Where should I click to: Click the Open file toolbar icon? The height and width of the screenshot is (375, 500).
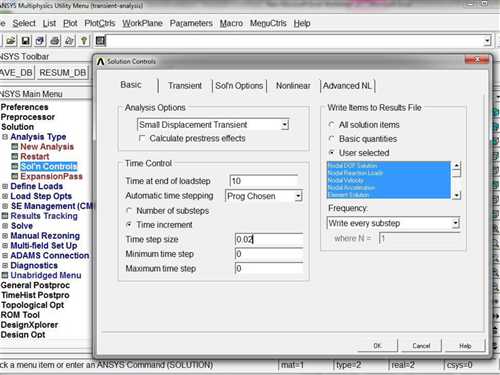[11, 41]
